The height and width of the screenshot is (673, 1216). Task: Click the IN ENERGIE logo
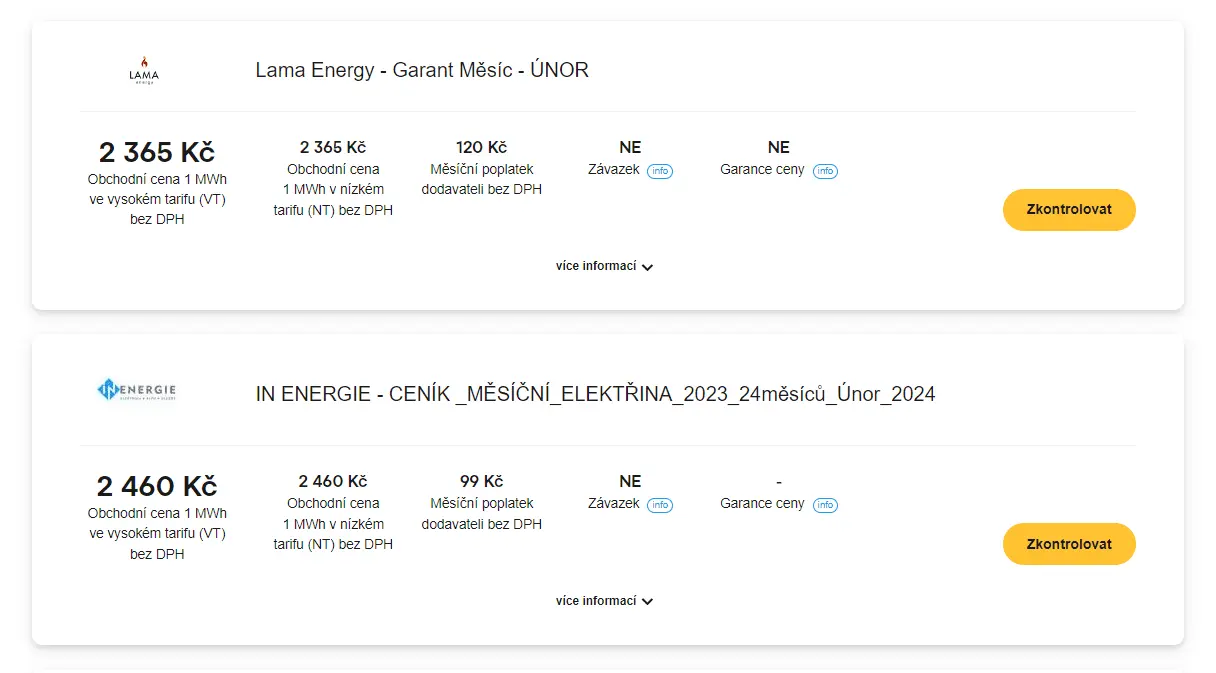click(x=137, y=390)
